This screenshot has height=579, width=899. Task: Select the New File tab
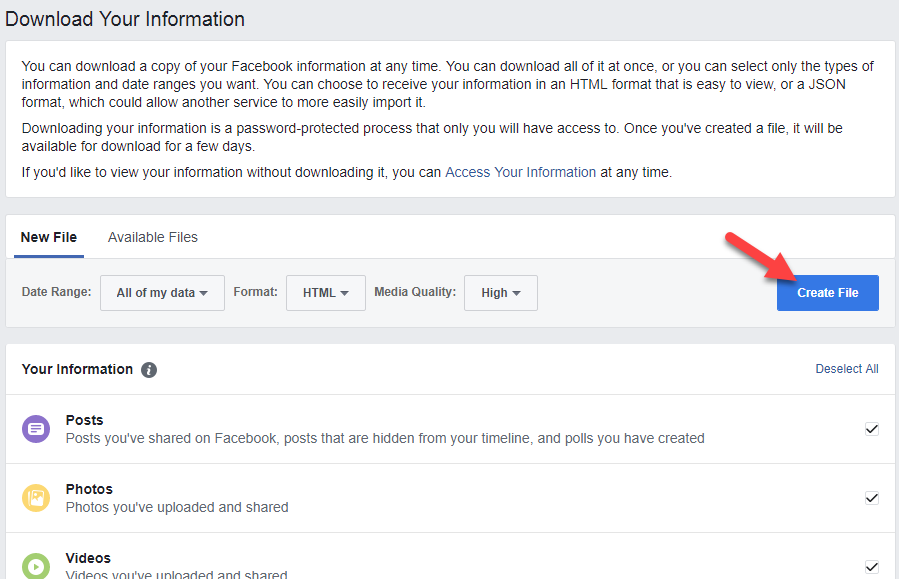coord(48,237)
